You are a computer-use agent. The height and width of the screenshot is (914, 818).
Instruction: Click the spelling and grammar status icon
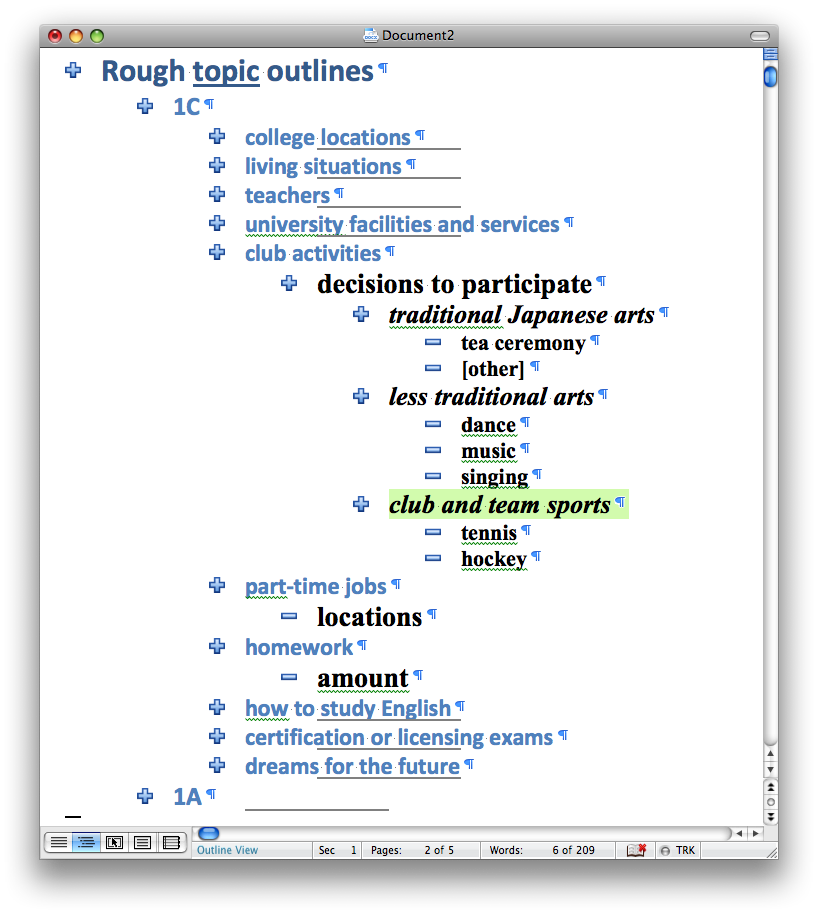pyautogui.click(x=636, y=849)
